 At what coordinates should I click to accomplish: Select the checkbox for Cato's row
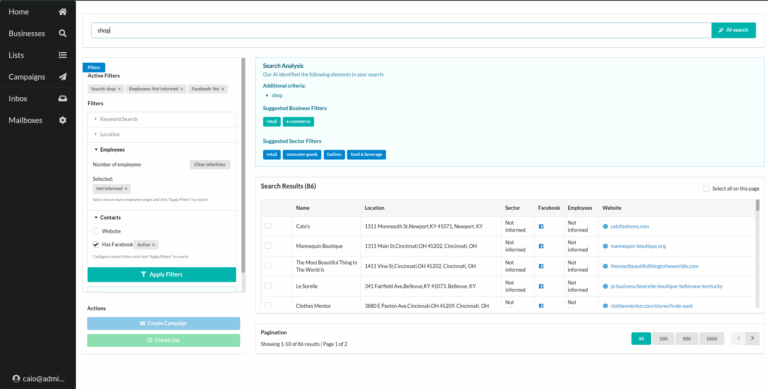coord(268,226)
